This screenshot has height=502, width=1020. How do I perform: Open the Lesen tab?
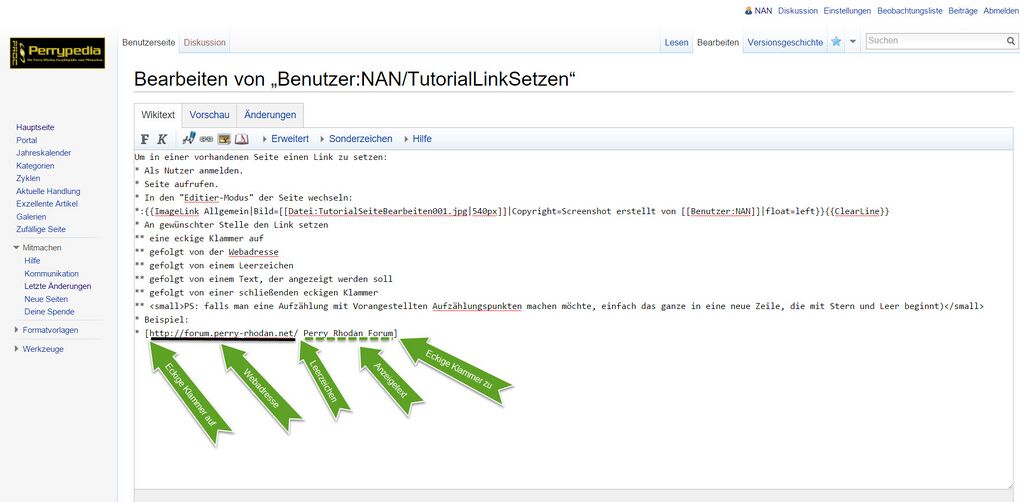click(677, 42)
